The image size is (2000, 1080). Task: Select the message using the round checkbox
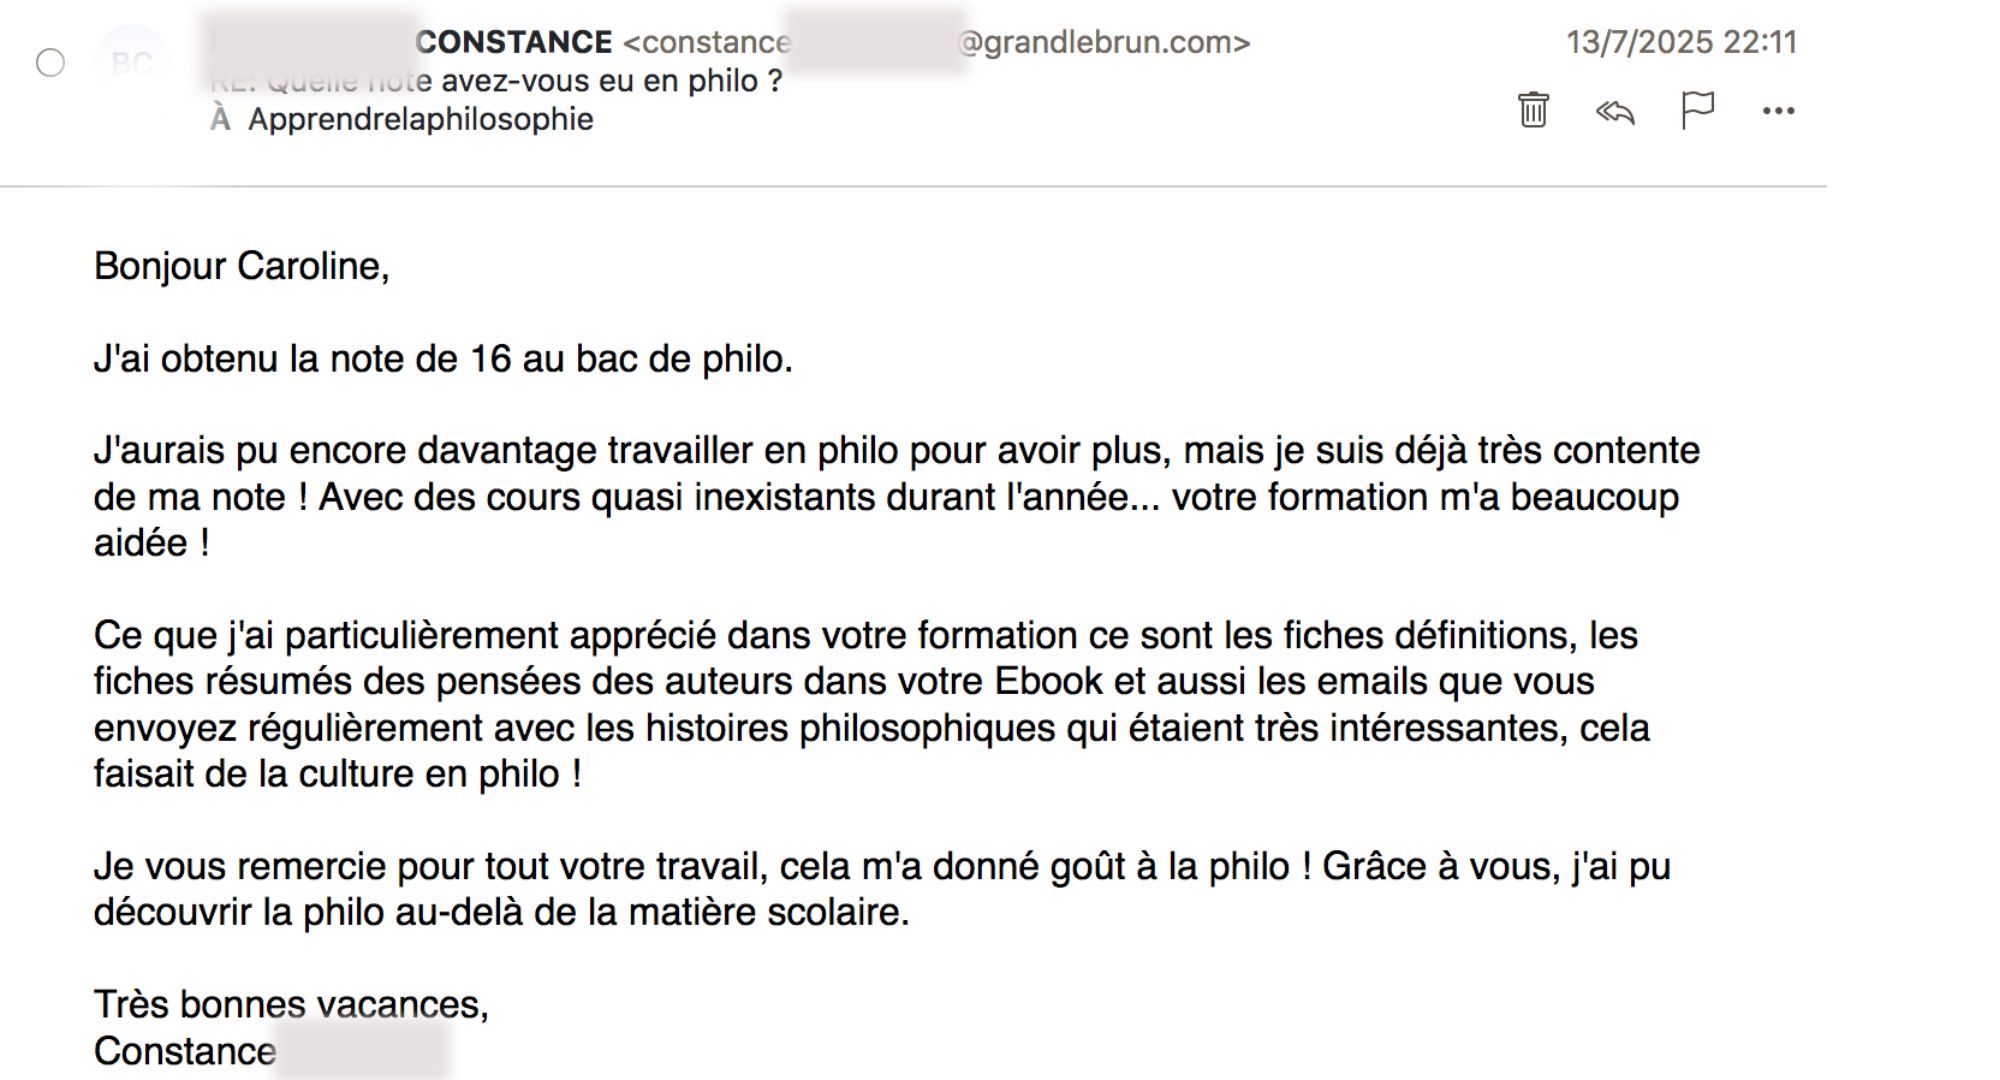(50, 63)
